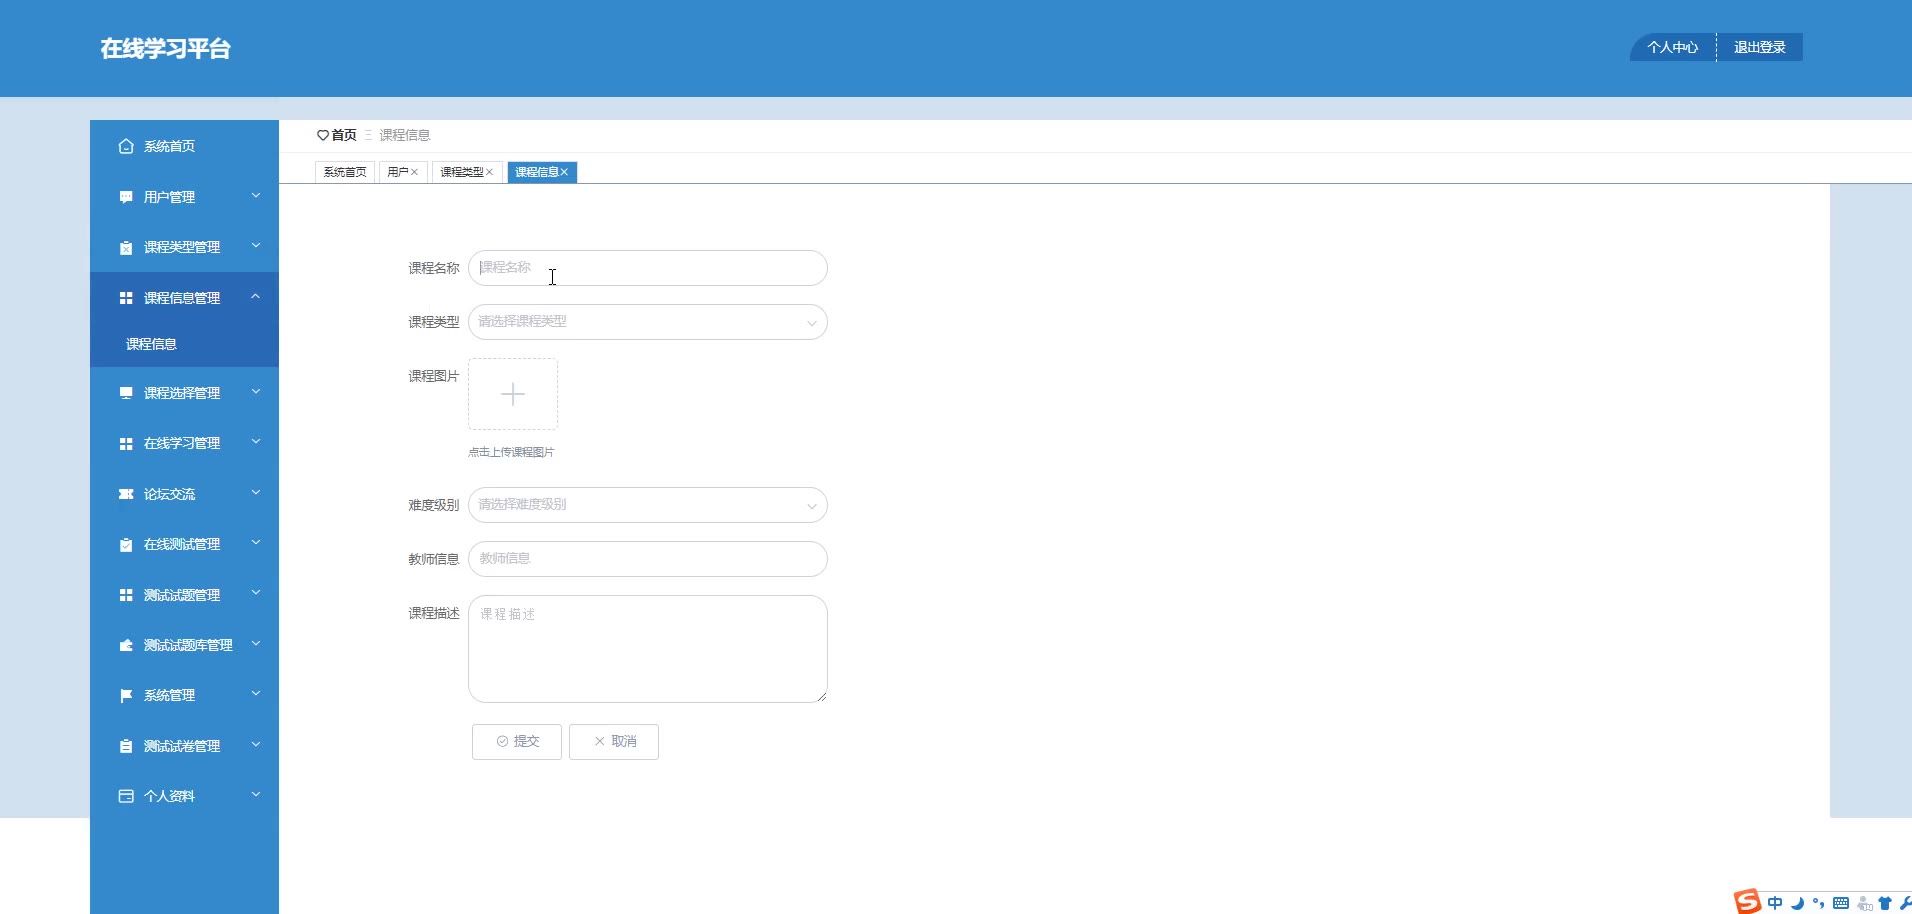Expand the 用户管理 chevron
The width and height of the screenshot is (1912, 914).
point(256,196)
